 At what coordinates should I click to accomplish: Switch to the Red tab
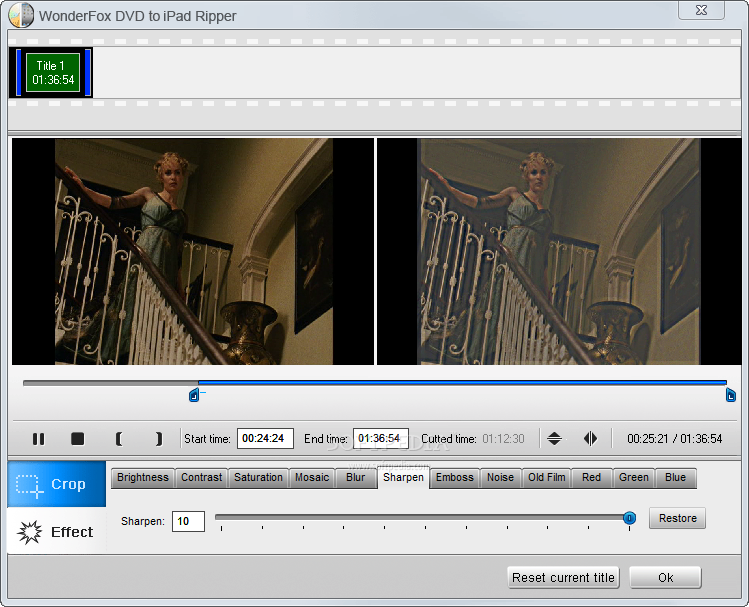click(591, 478)
